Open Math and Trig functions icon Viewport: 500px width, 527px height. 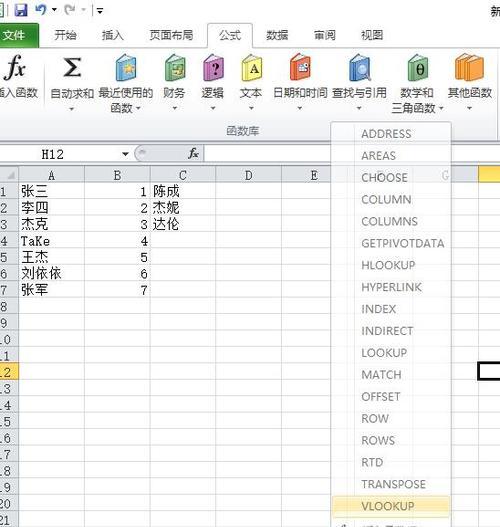tap(417, 69)
